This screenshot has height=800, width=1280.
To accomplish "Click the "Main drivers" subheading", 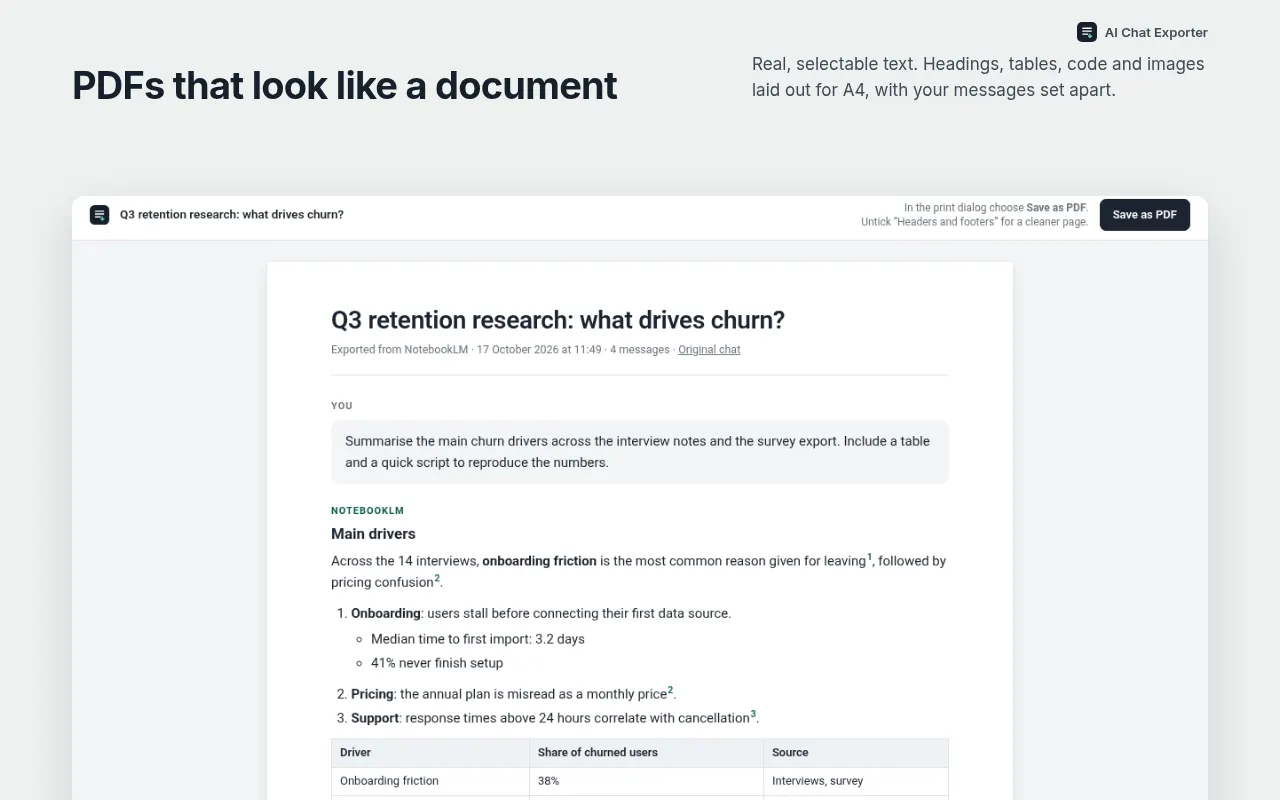I will click(x=373, y=534).
